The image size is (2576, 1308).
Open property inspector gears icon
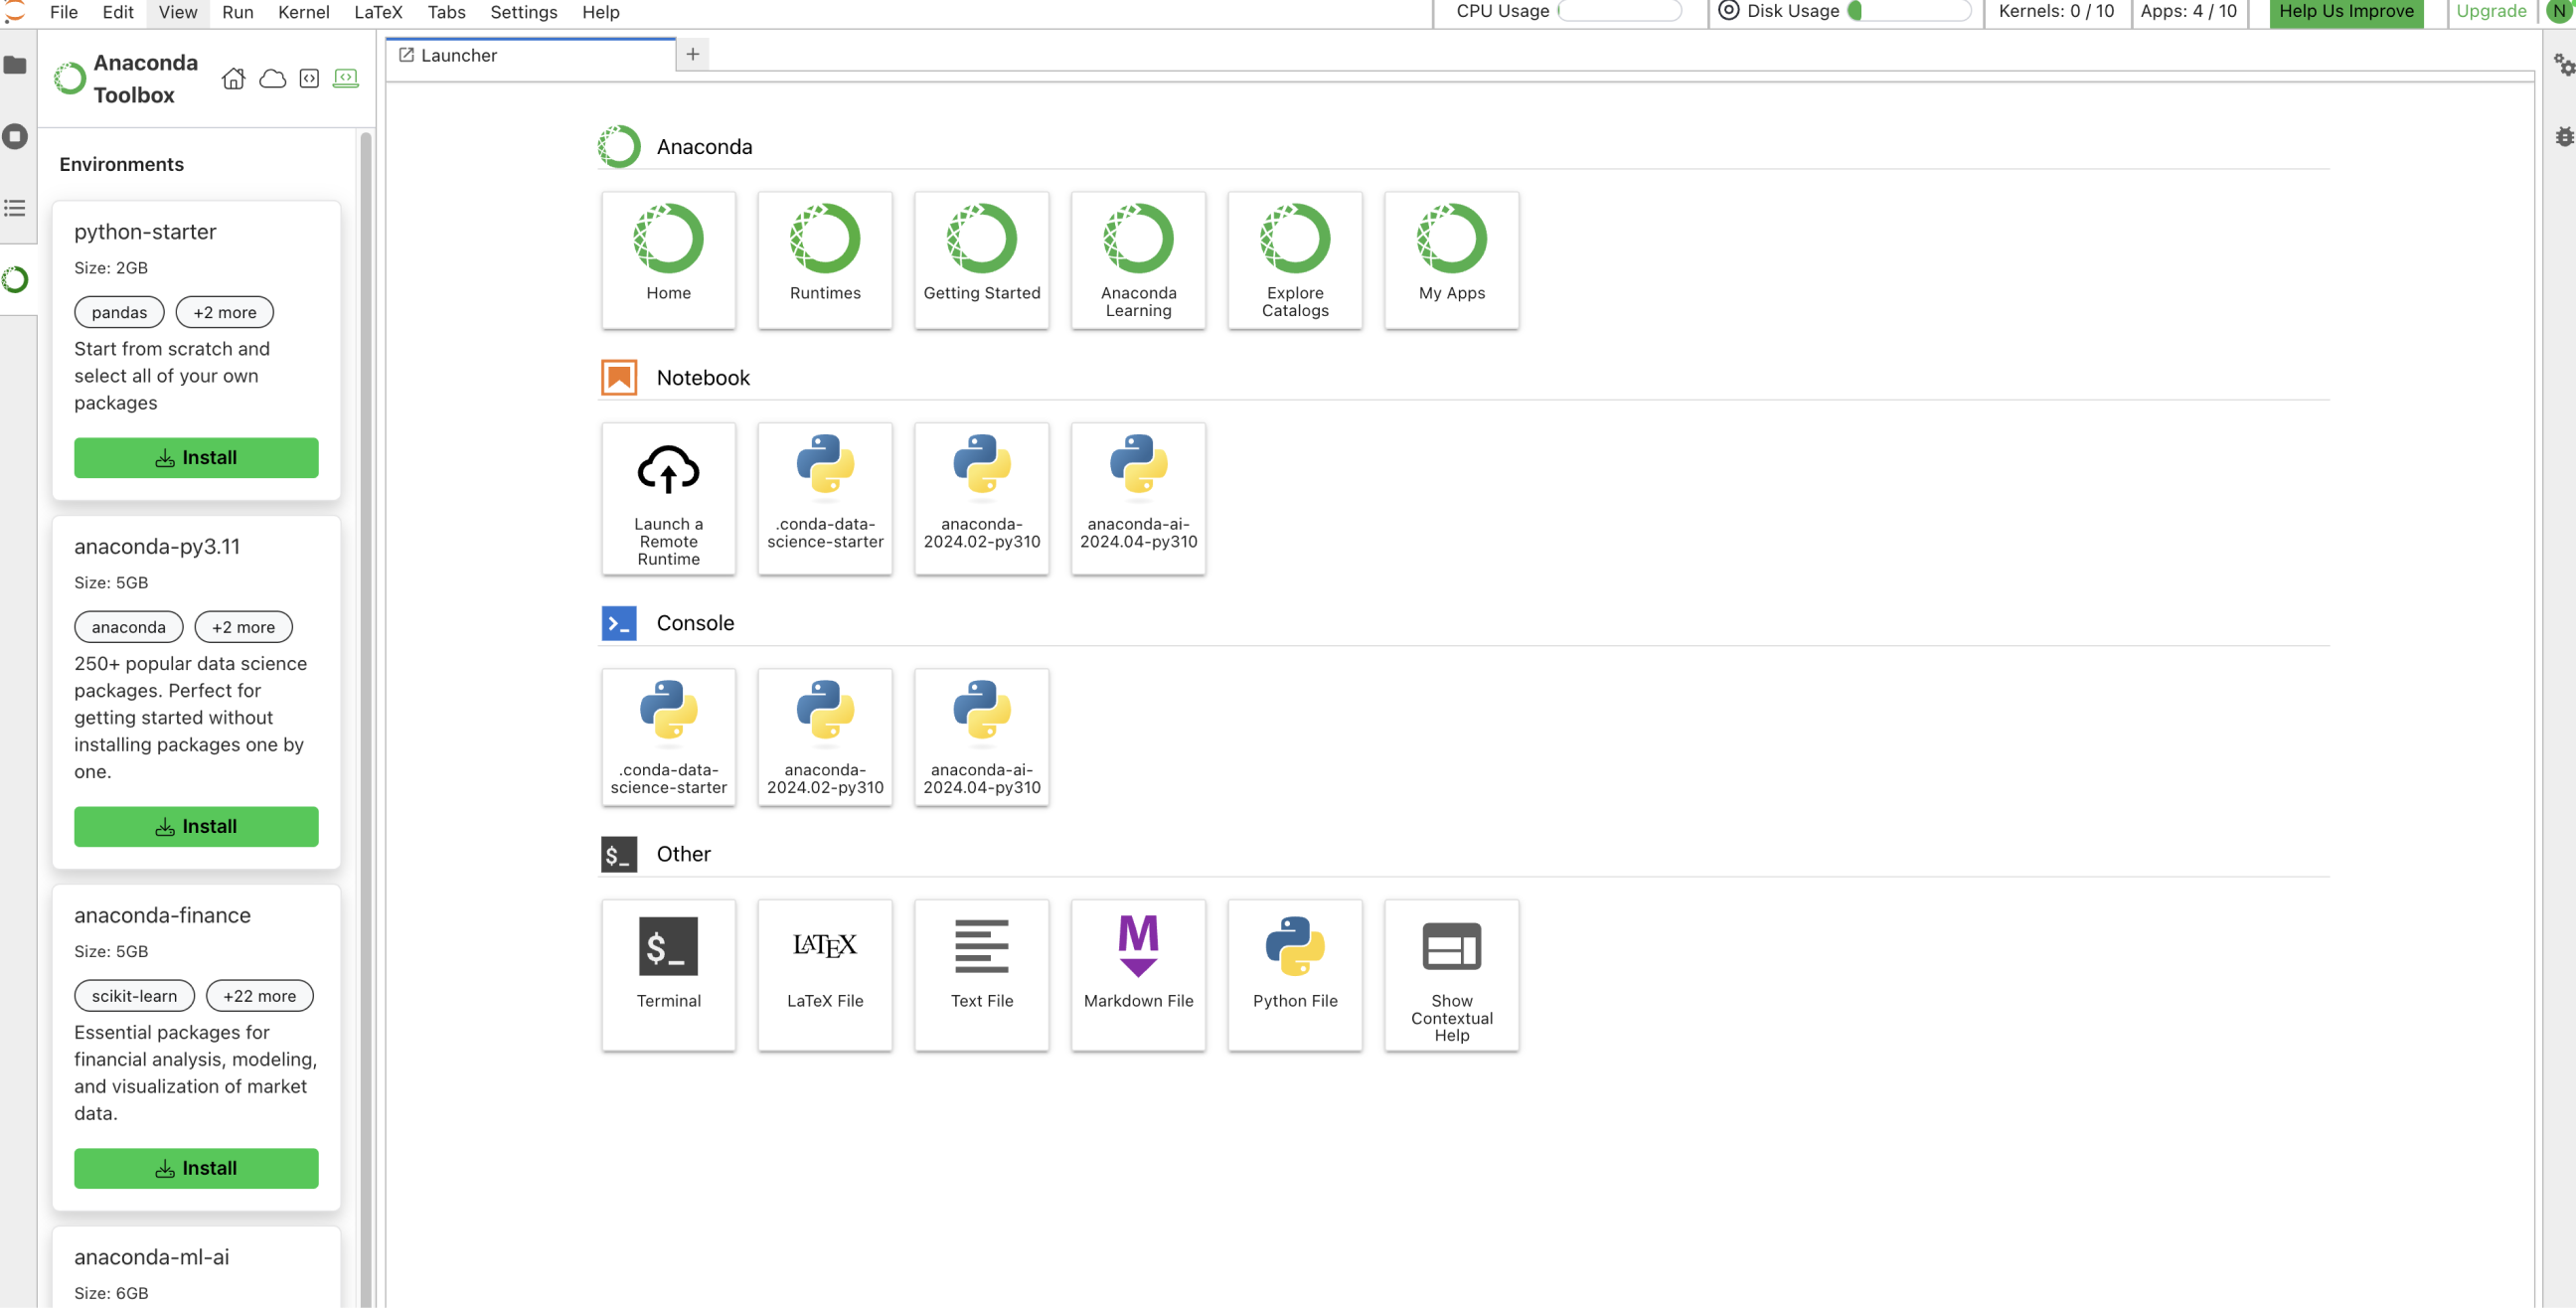click(2563, 65)
